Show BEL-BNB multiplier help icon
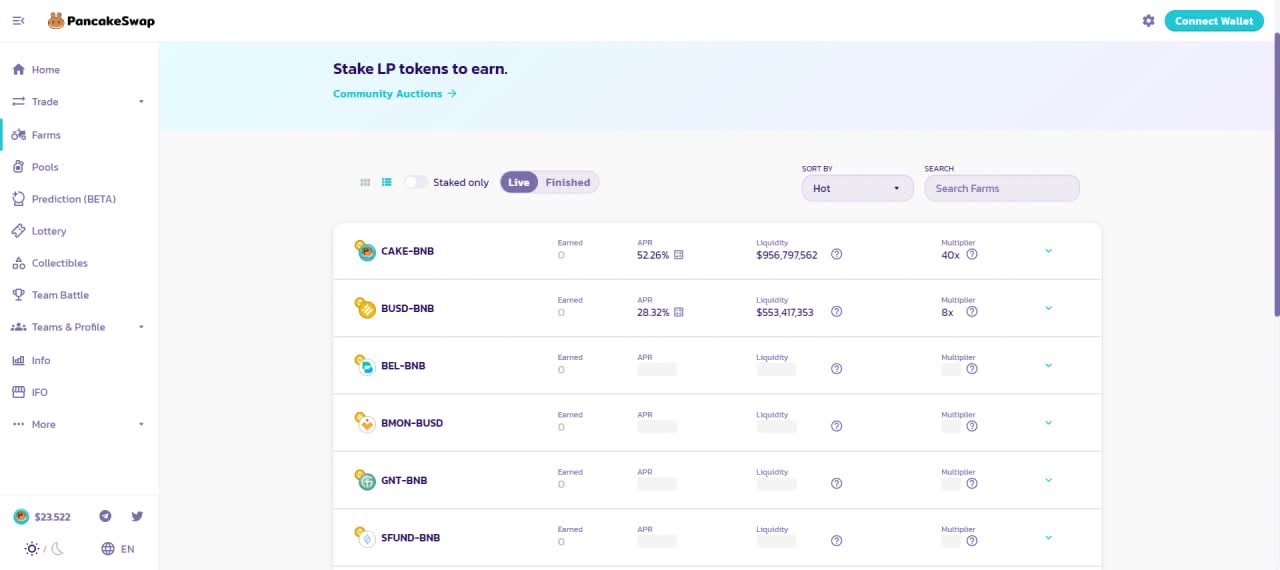This screenshot has width=1280, height=570. (x=972, y=369)
